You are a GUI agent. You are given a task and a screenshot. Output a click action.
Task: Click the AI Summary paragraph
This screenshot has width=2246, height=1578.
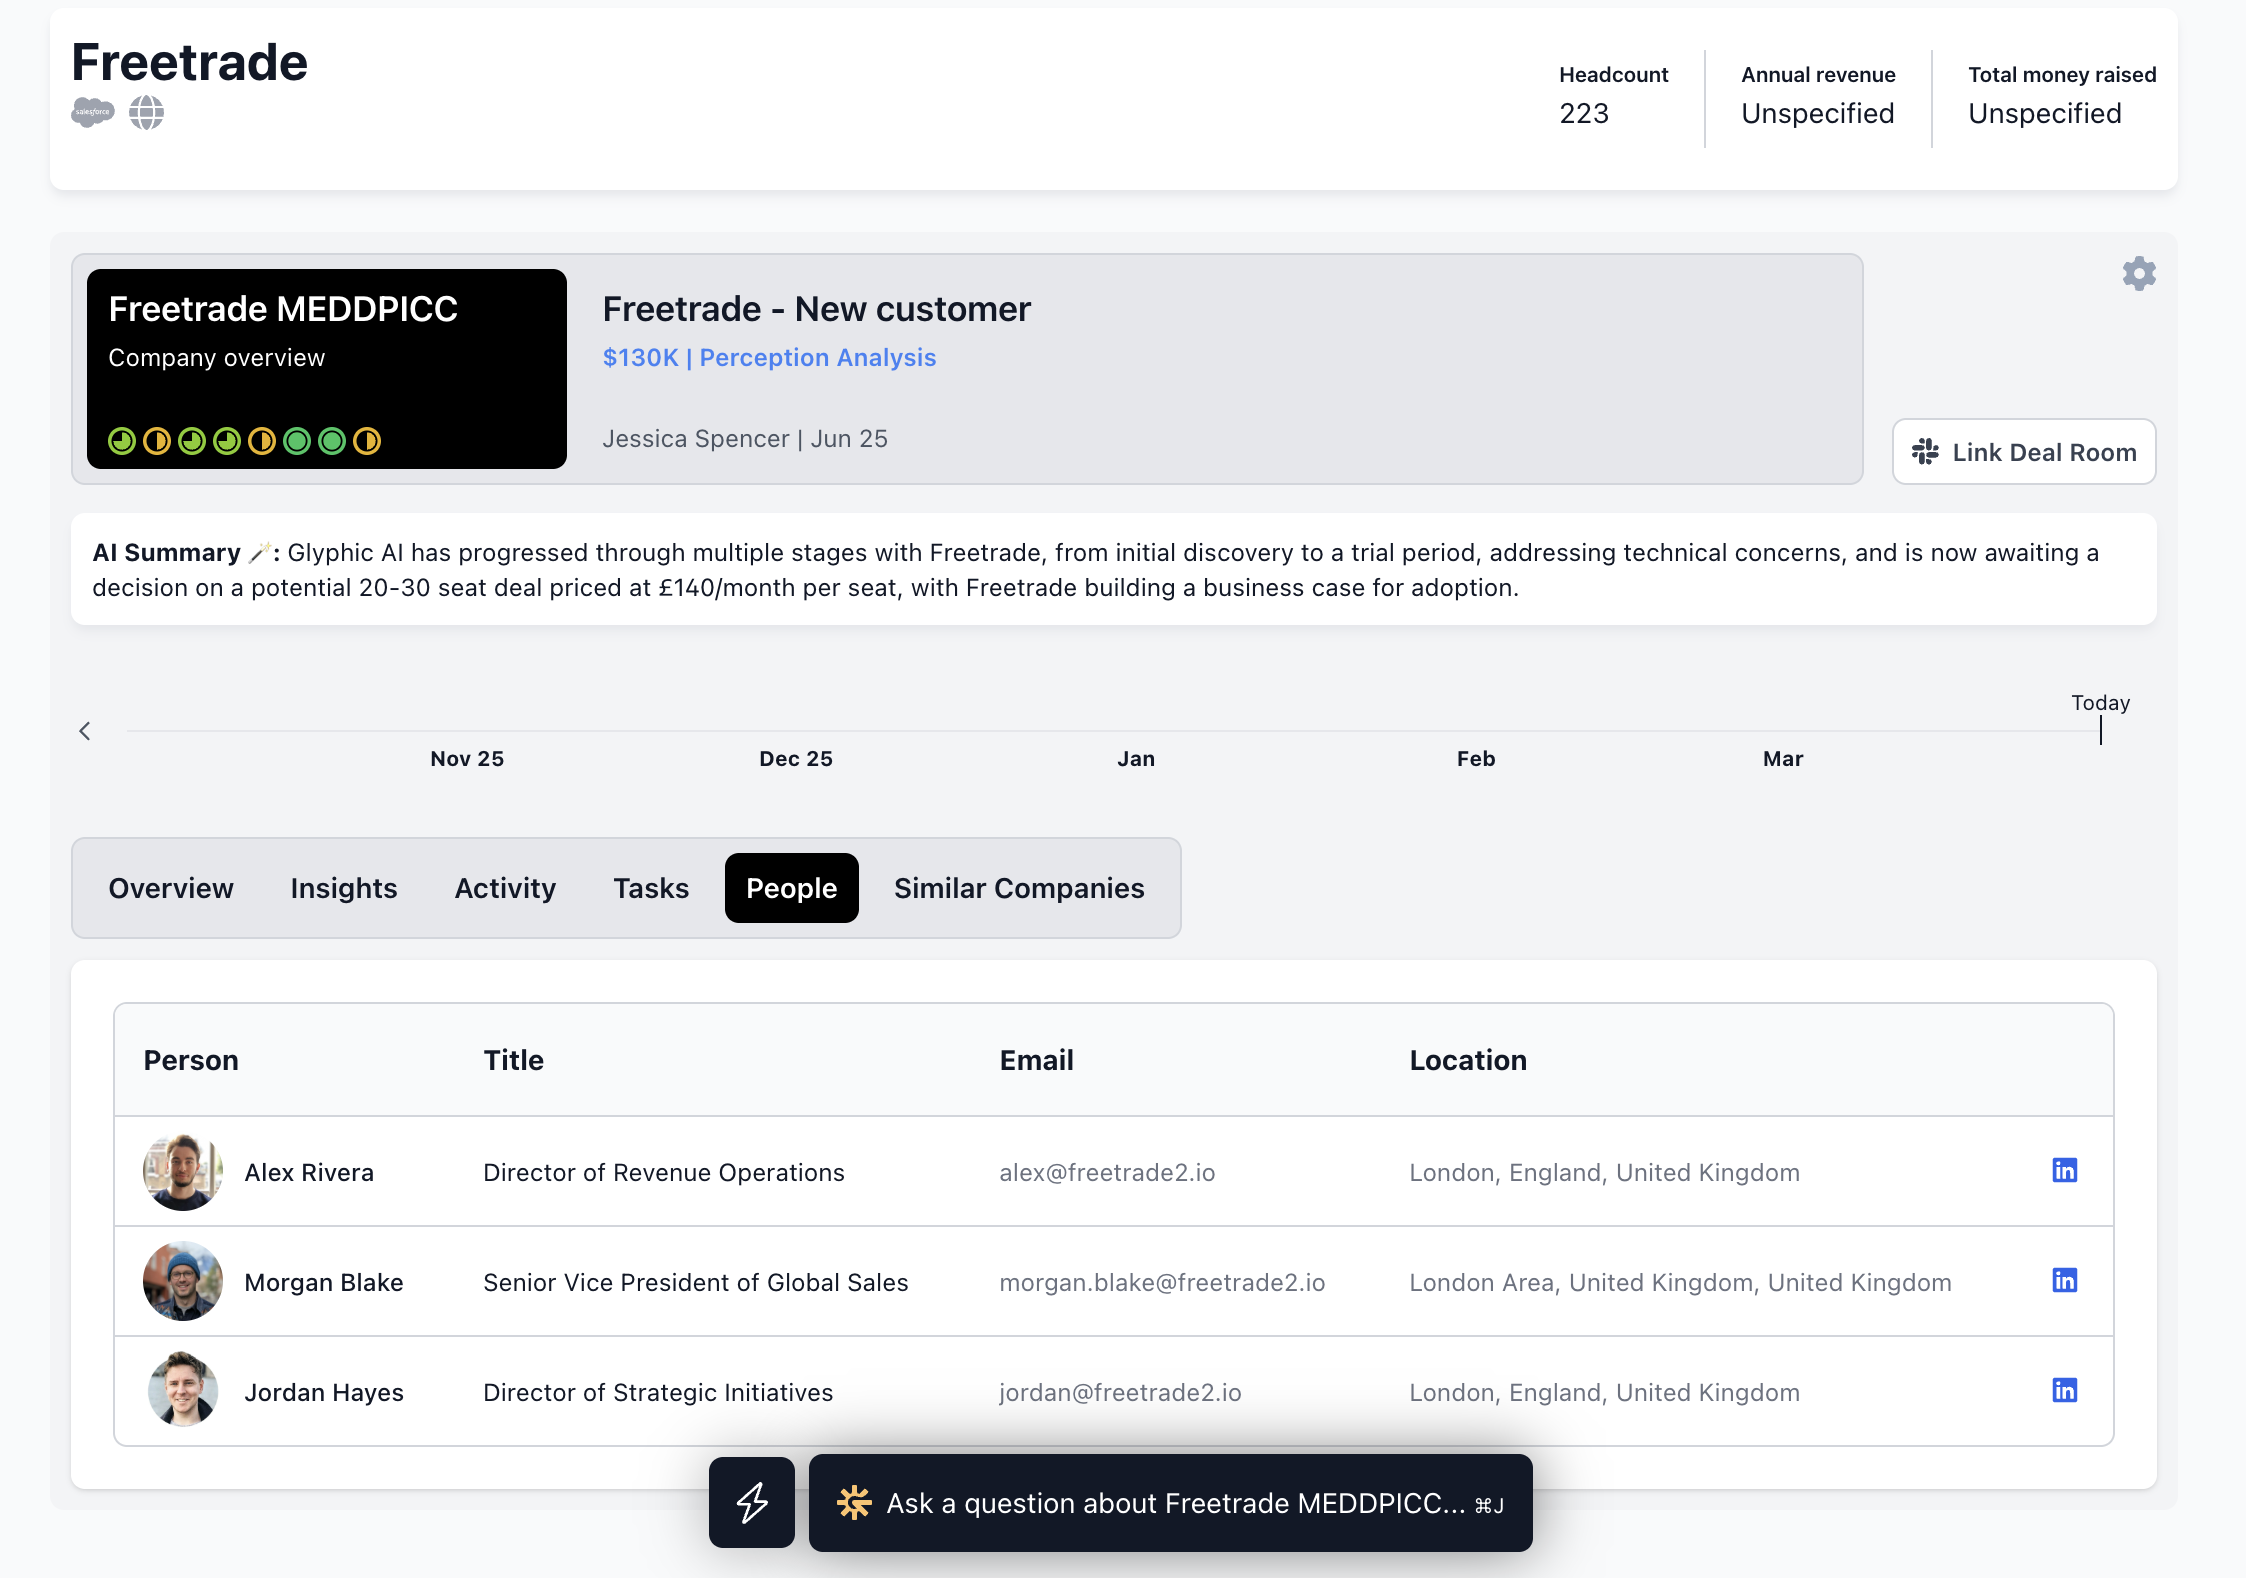[x=1114, y=570]
